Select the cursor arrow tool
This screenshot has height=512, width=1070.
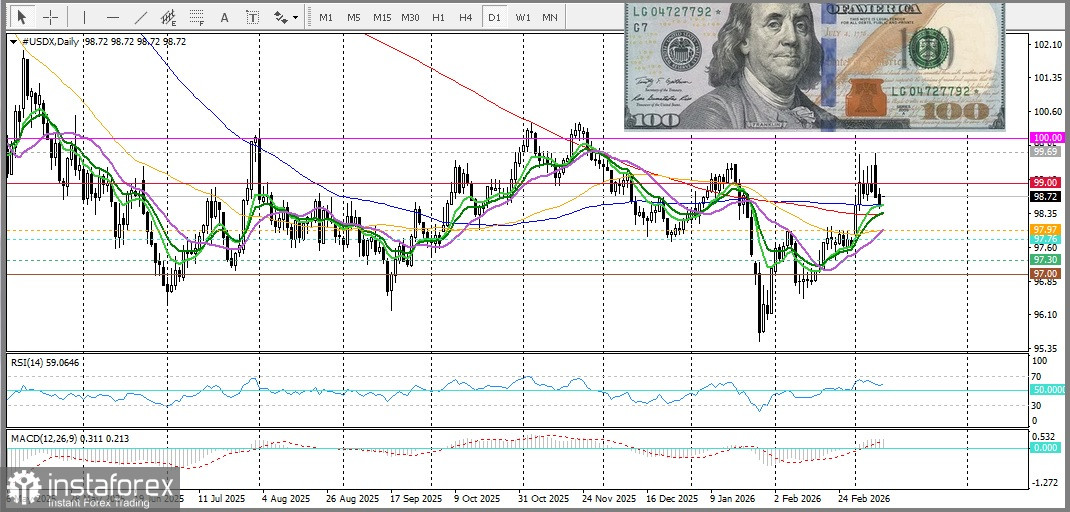point(22,17)
